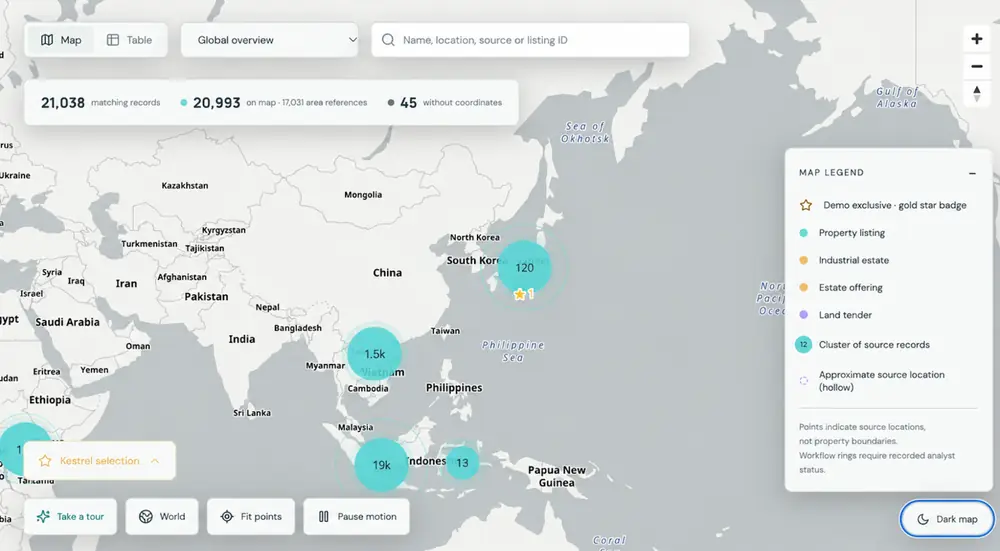Click the India map label
The height and width of the screenshot is (551, 1000).
[x=242, y=339]
